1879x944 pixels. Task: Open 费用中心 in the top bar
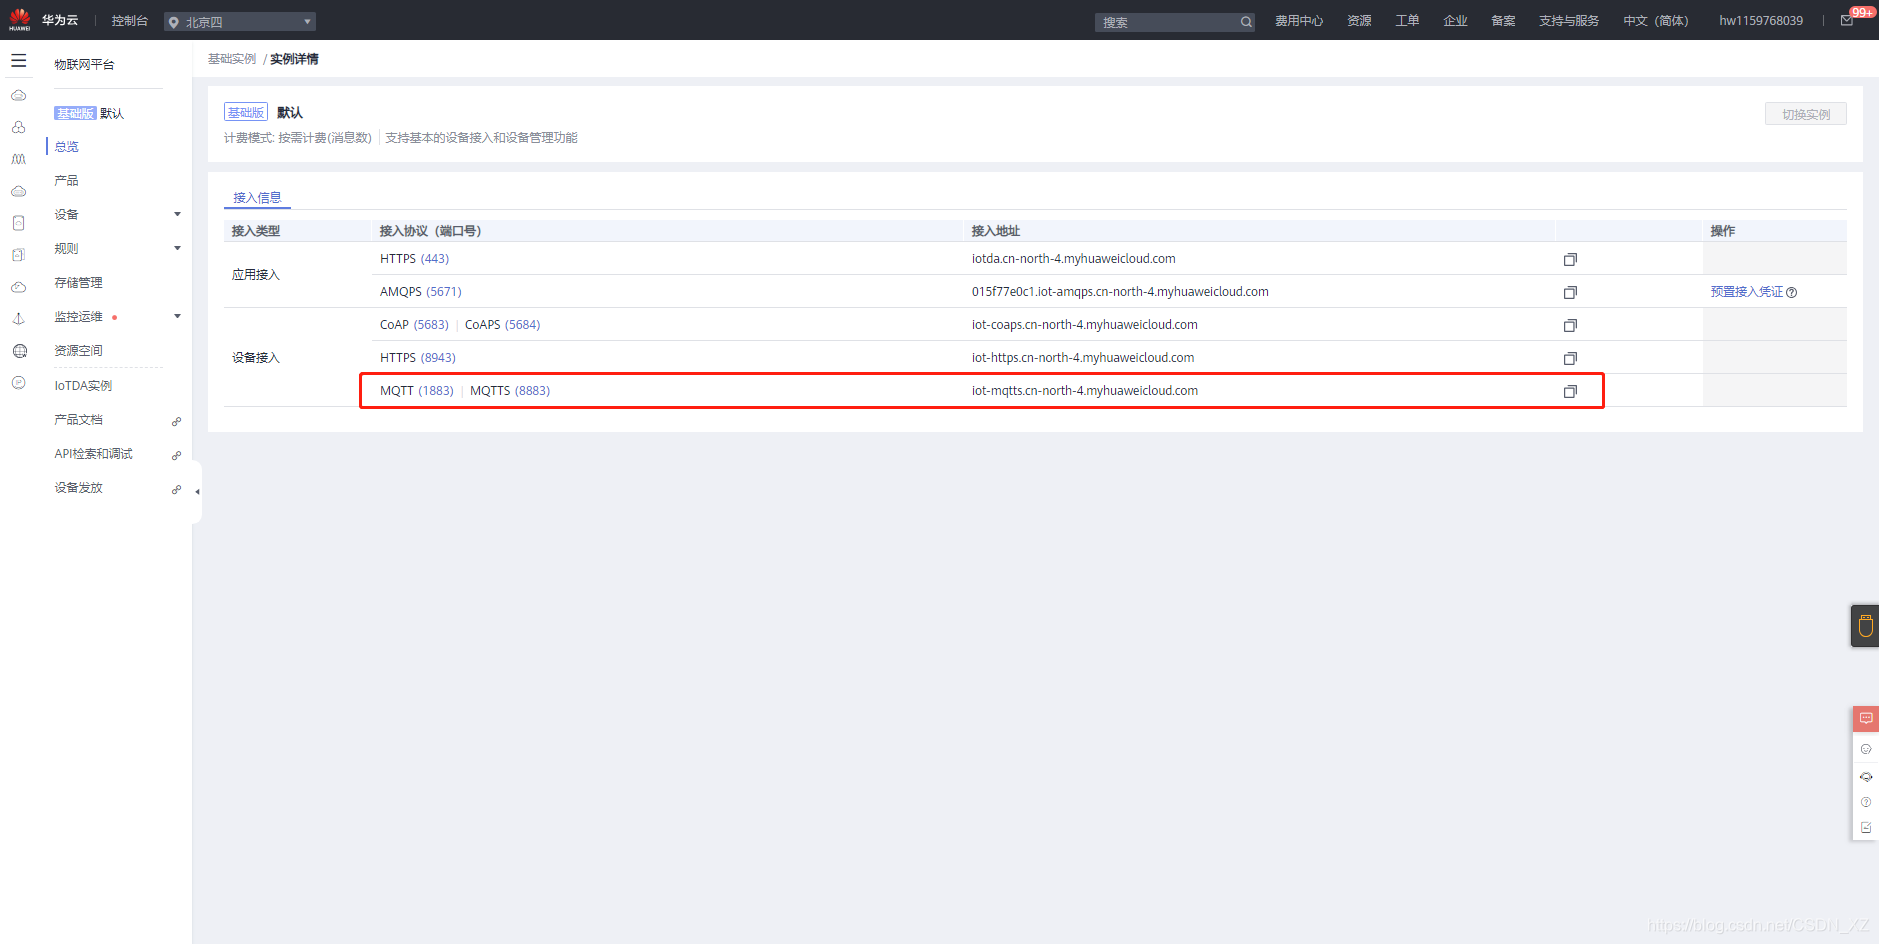(1299, 21)
